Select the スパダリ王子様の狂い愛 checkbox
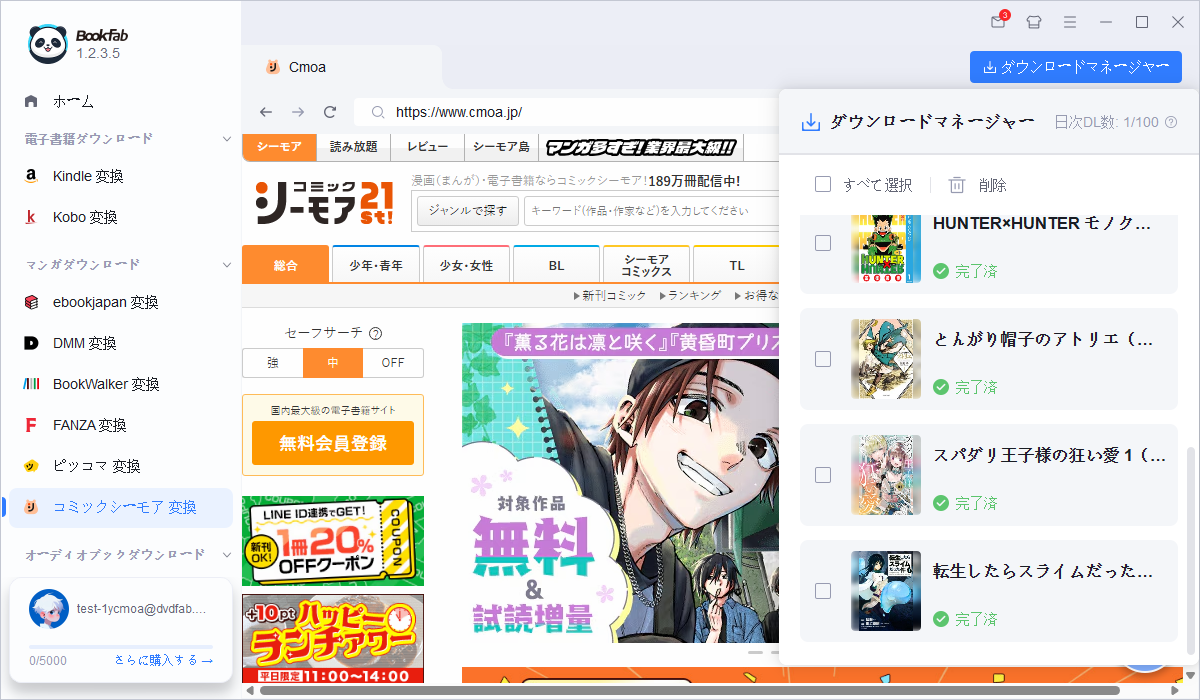Image resolution: width=1200 pixels, height=700 pixels. 823,475
